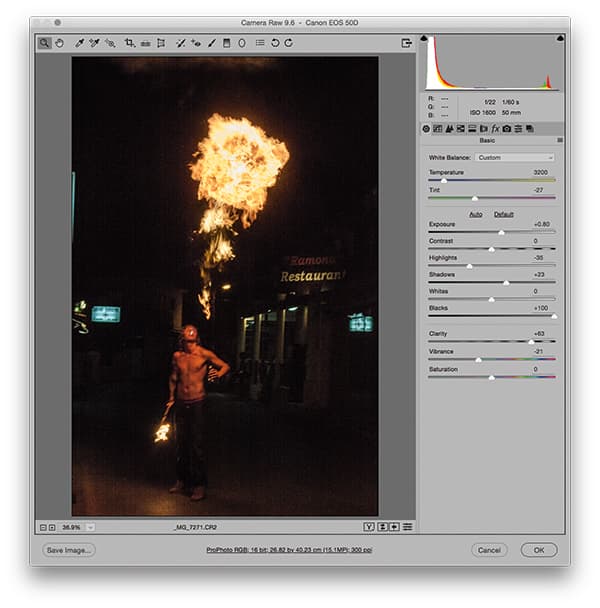Pick the Adjustment Brush tool
600x608 pixels.
click(x=212, y=43)
